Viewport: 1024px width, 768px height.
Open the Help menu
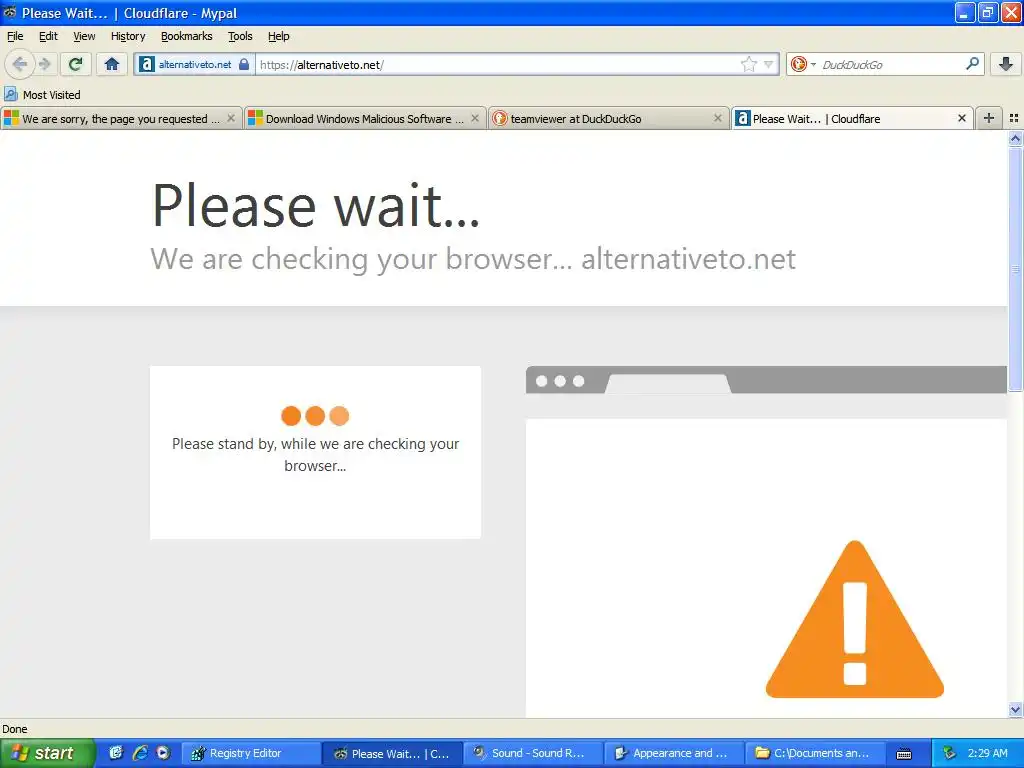pos(279,36)
